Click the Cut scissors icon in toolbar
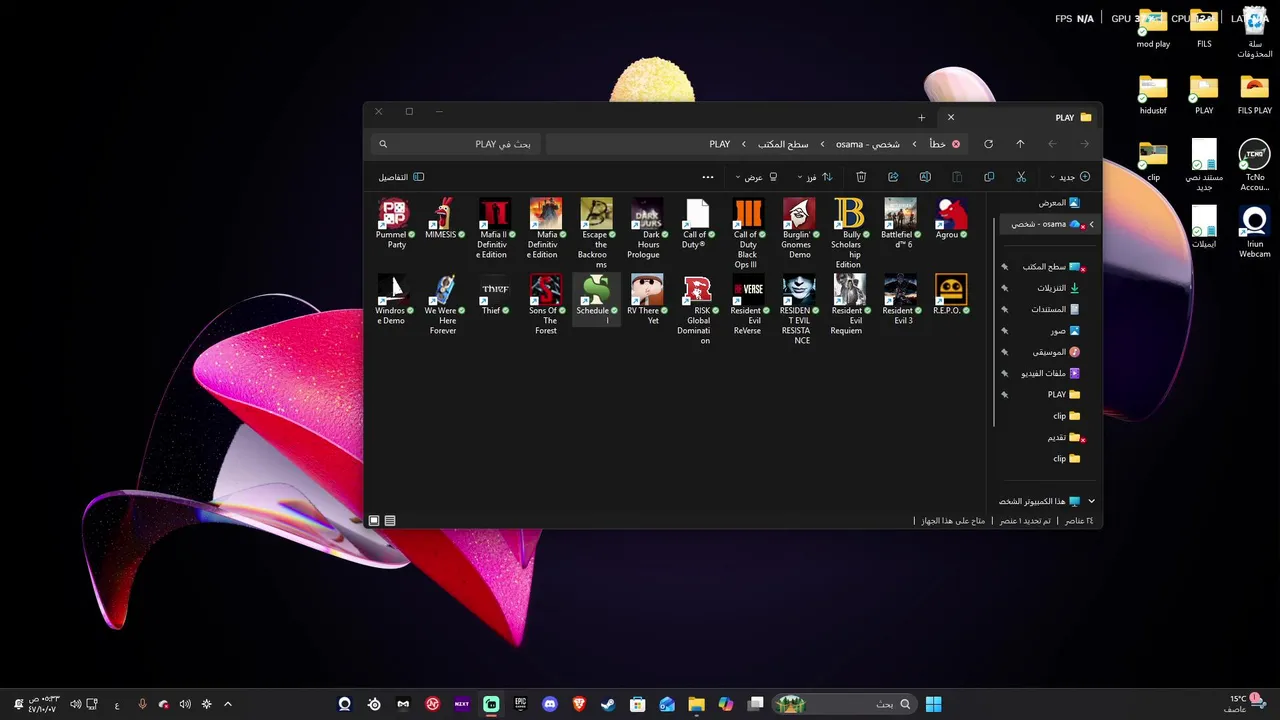 1021,177
